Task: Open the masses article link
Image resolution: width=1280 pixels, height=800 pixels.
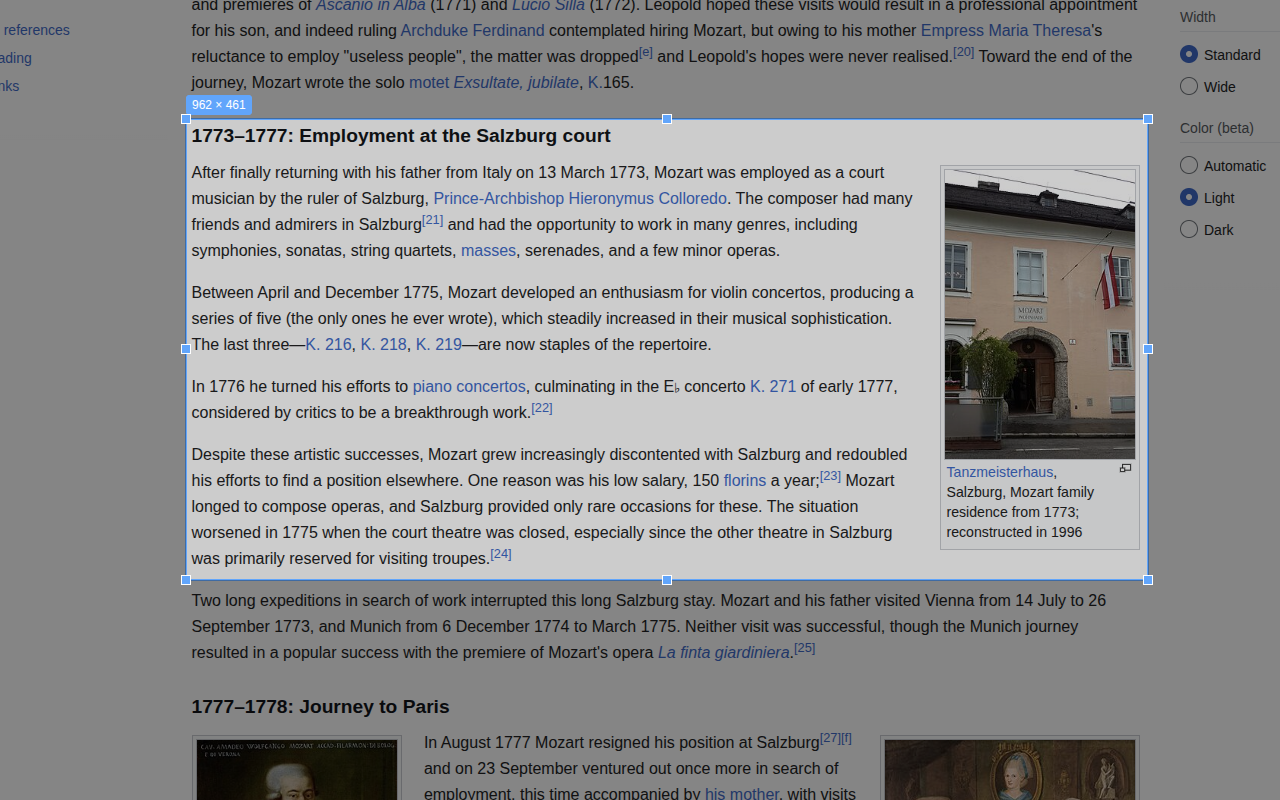Action: click(x=488, y=250)
